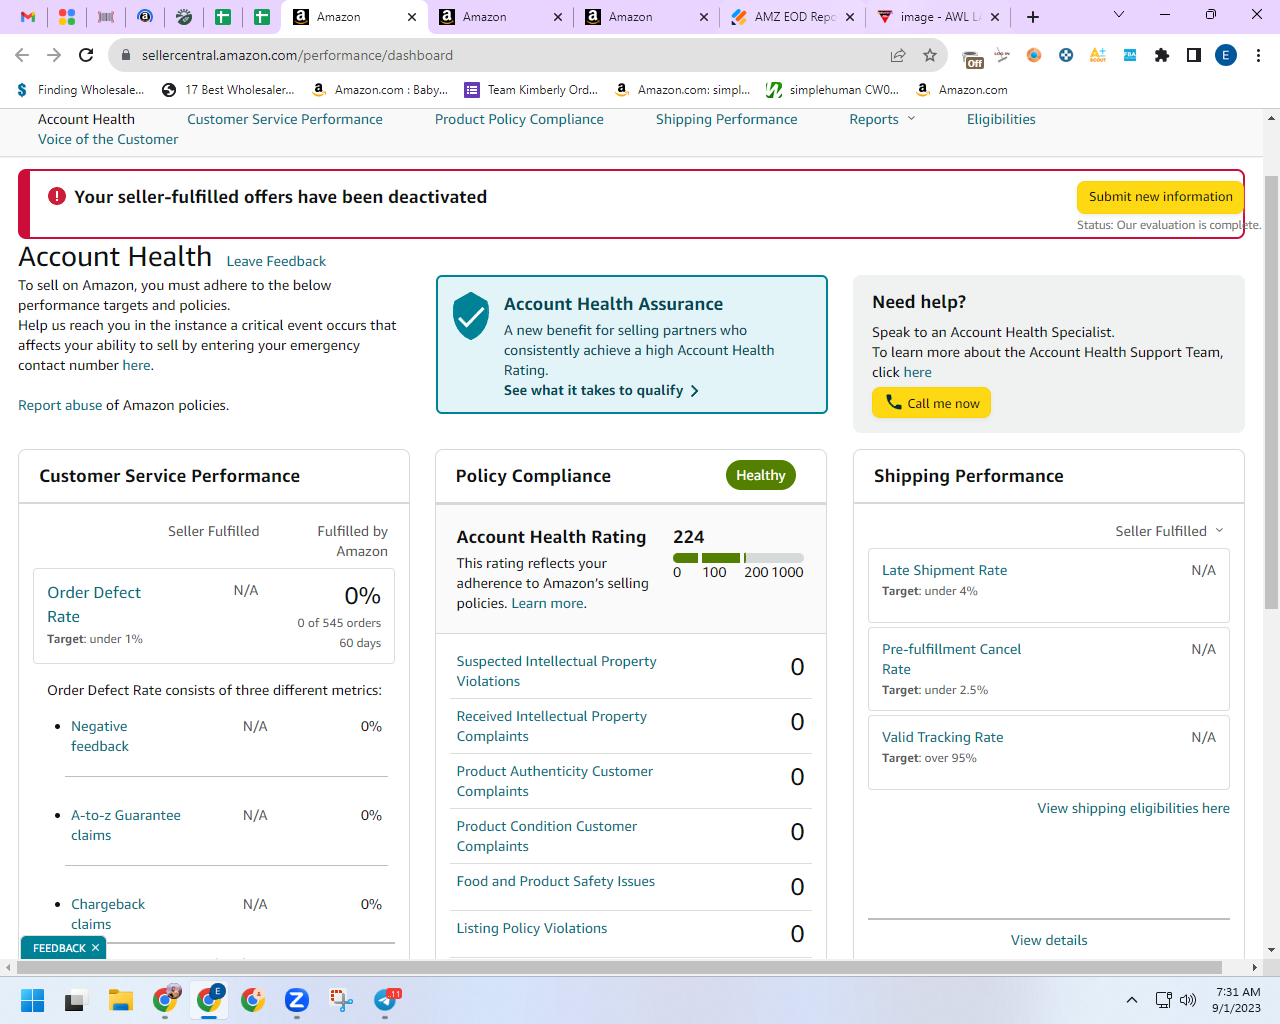This screenshot has width=1280, height=1024.
Task: Click the Call me now button
Action: (x=931, y=403)
